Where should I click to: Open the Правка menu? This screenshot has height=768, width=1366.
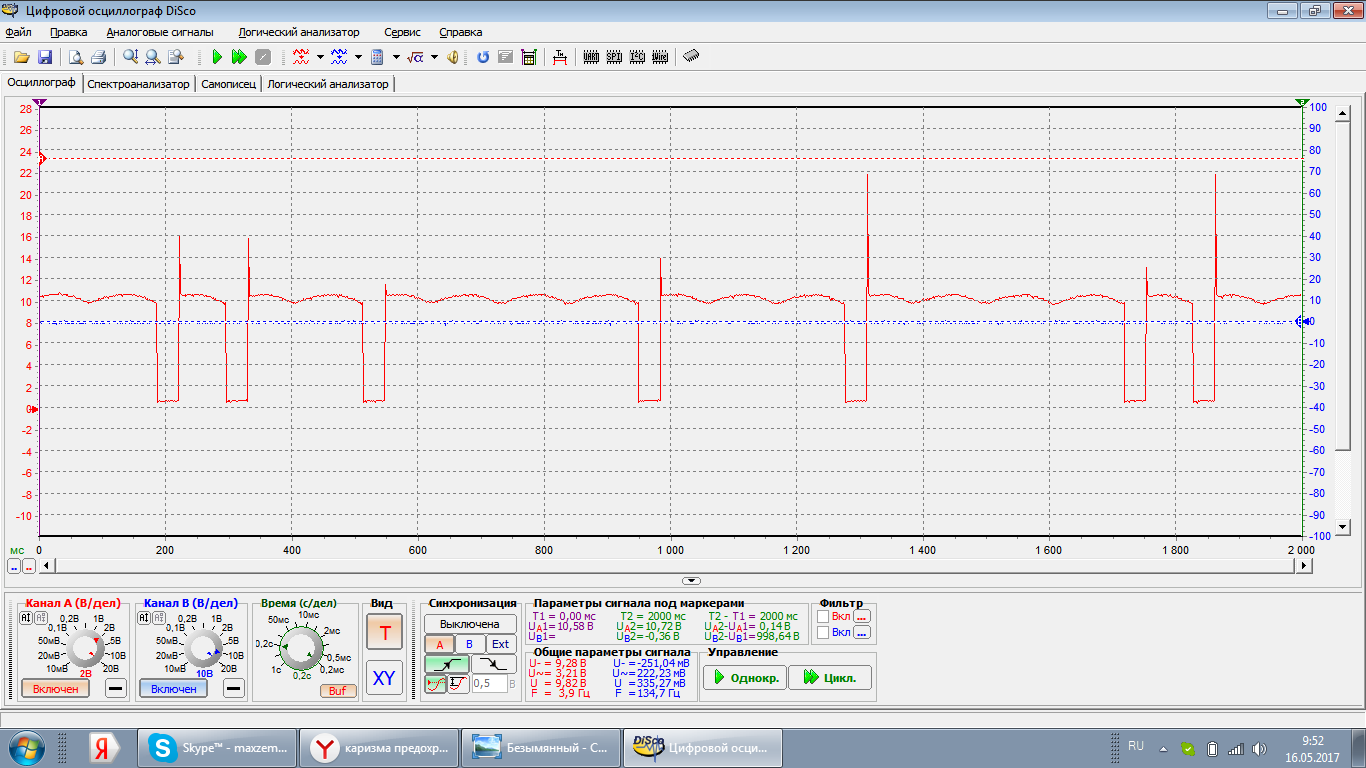68,32
